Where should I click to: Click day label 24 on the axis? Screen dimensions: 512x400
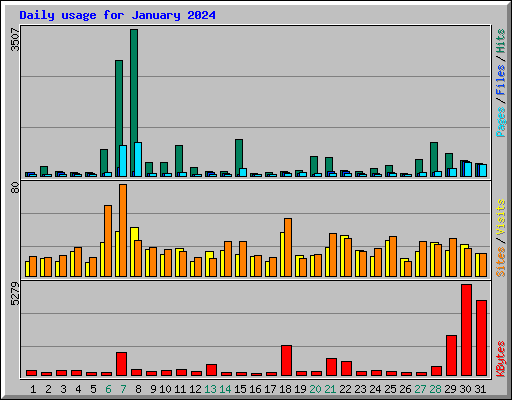(375, 389)
